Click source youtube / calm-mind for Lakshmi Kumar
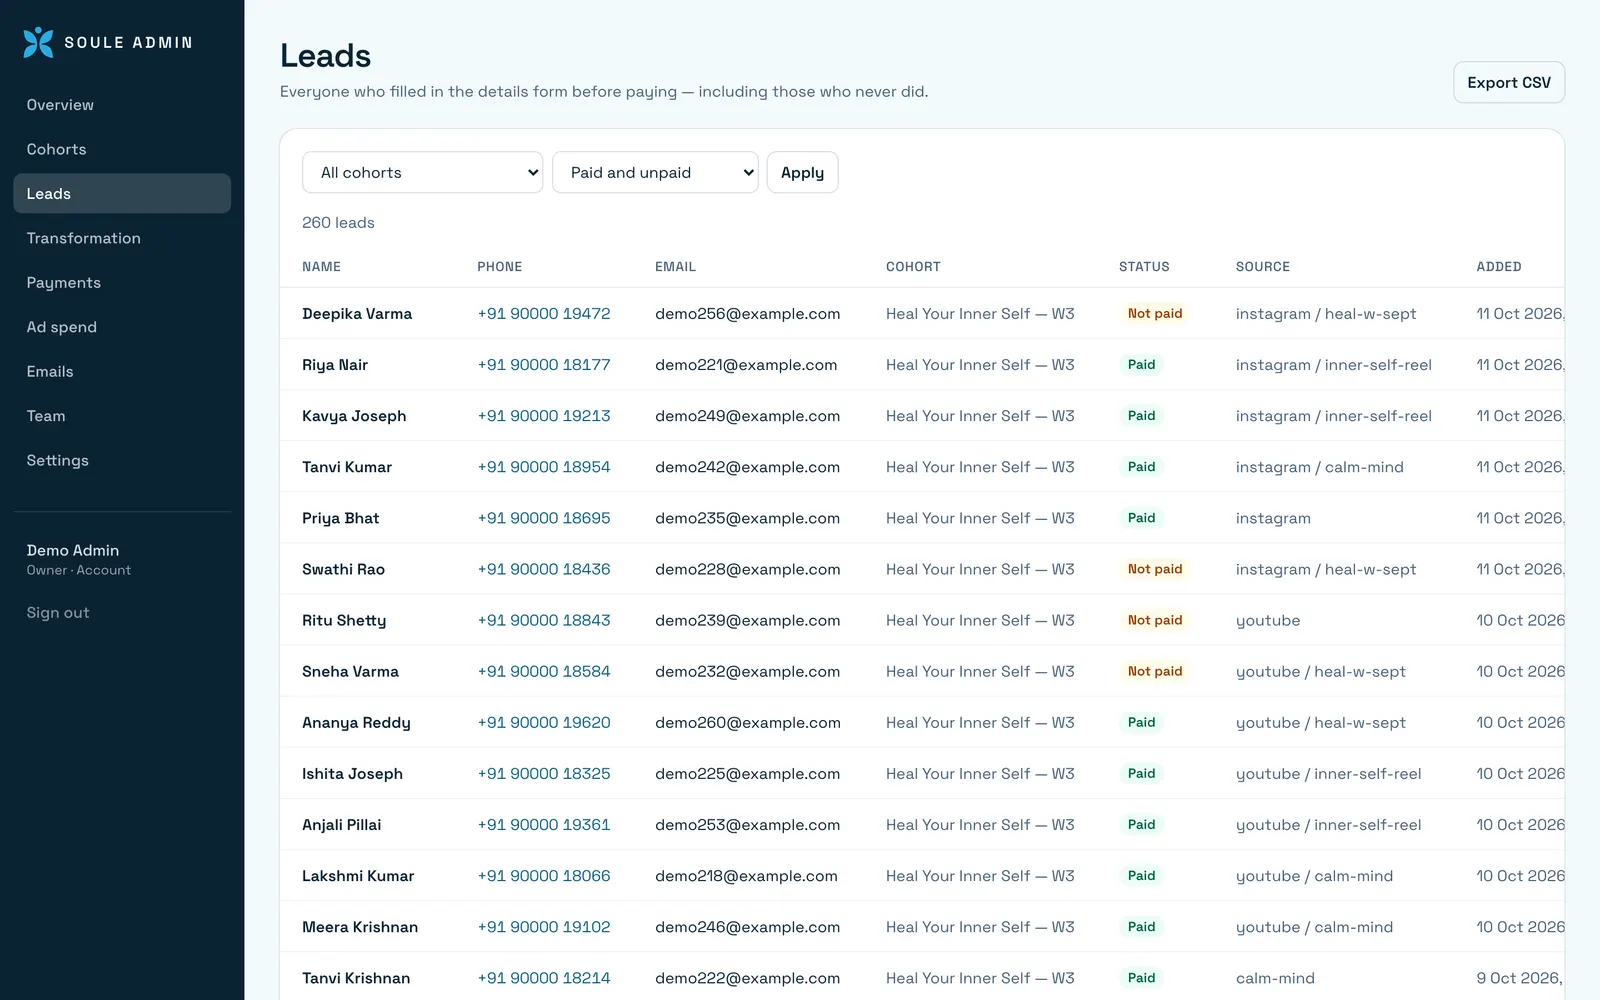 coord(1314,876)
